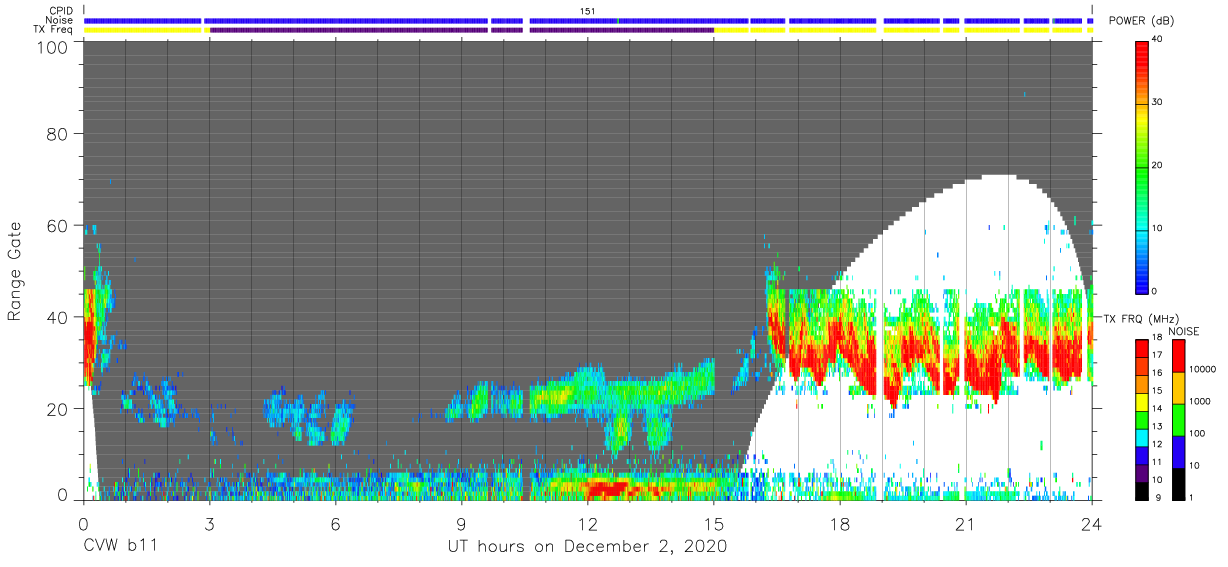Click the TX Freq row label
This screenshot has height=567, width=1228.
point(54,30)
